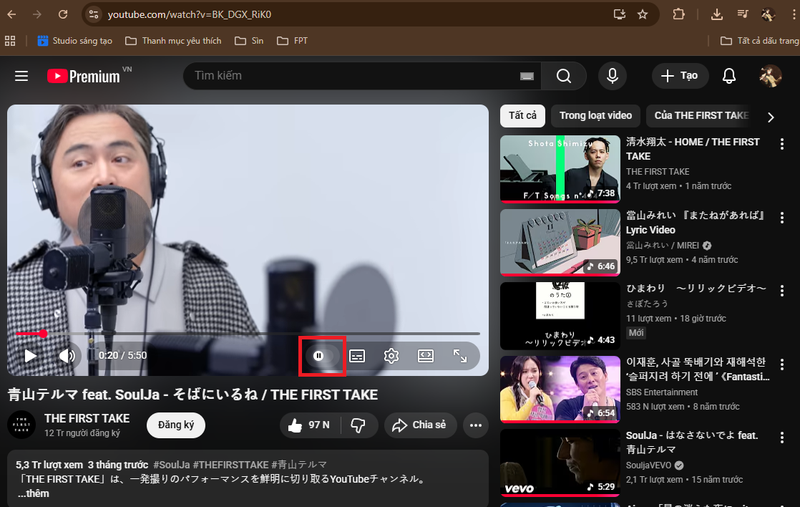Open options menu for 清水翔太 HOME video
Screen dimensions: 800x507
coord(782,144)
